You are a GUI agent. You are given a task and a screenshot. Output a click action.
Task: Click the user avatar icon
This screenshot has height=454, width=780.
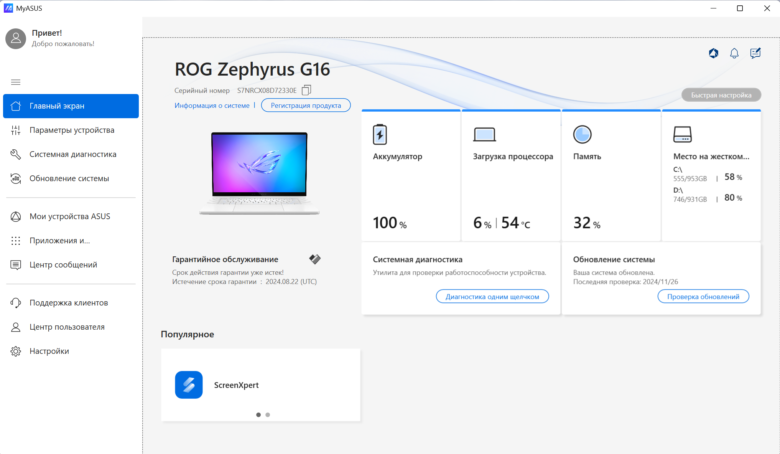tap(15, 38)
